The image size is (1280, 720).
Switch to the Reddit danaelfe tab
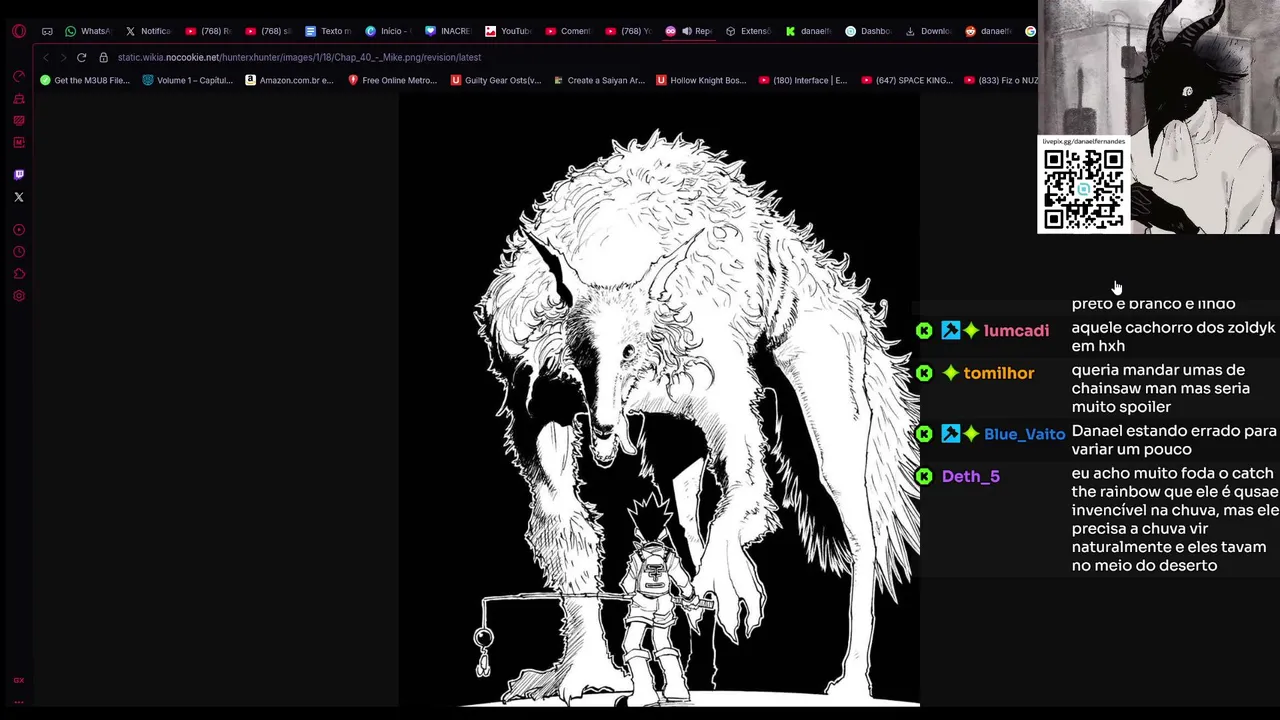click(988, 31)
